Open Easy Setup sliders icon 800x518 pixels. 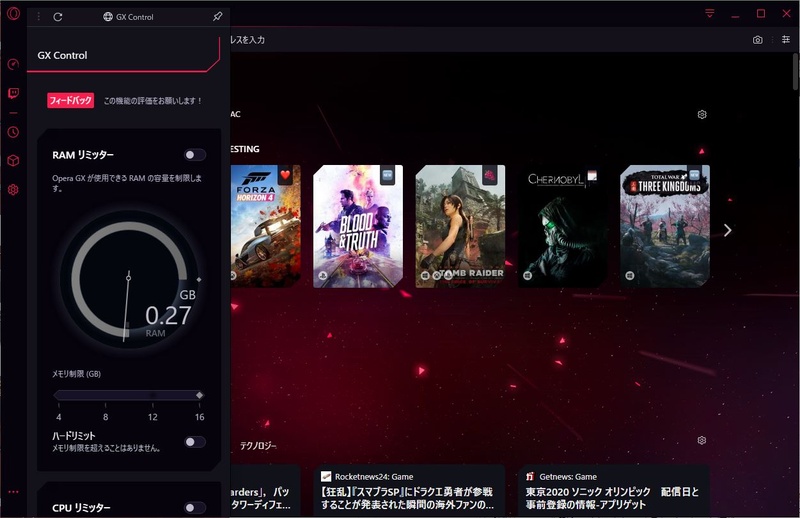[786, 39]
